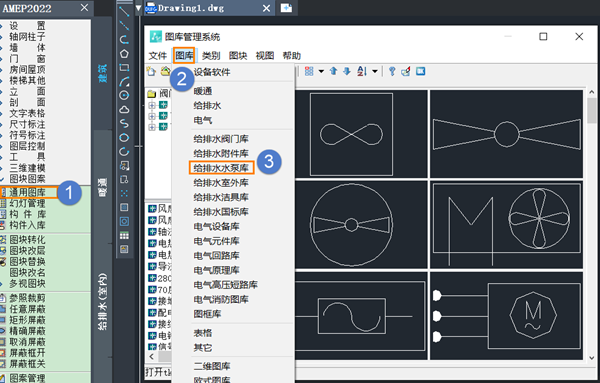Select 电气元件库 menu entry

tap(216, 241)
